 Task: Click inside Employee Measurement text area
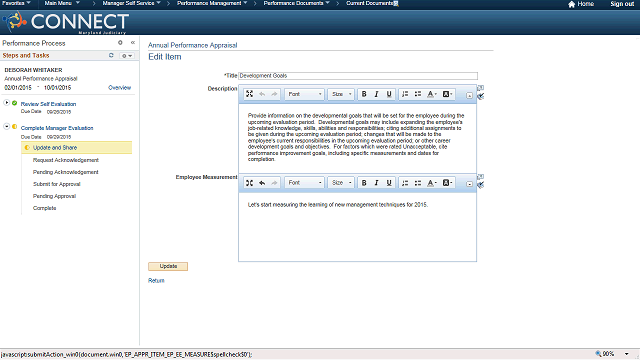pyautogui.click(x=357, y=227)
